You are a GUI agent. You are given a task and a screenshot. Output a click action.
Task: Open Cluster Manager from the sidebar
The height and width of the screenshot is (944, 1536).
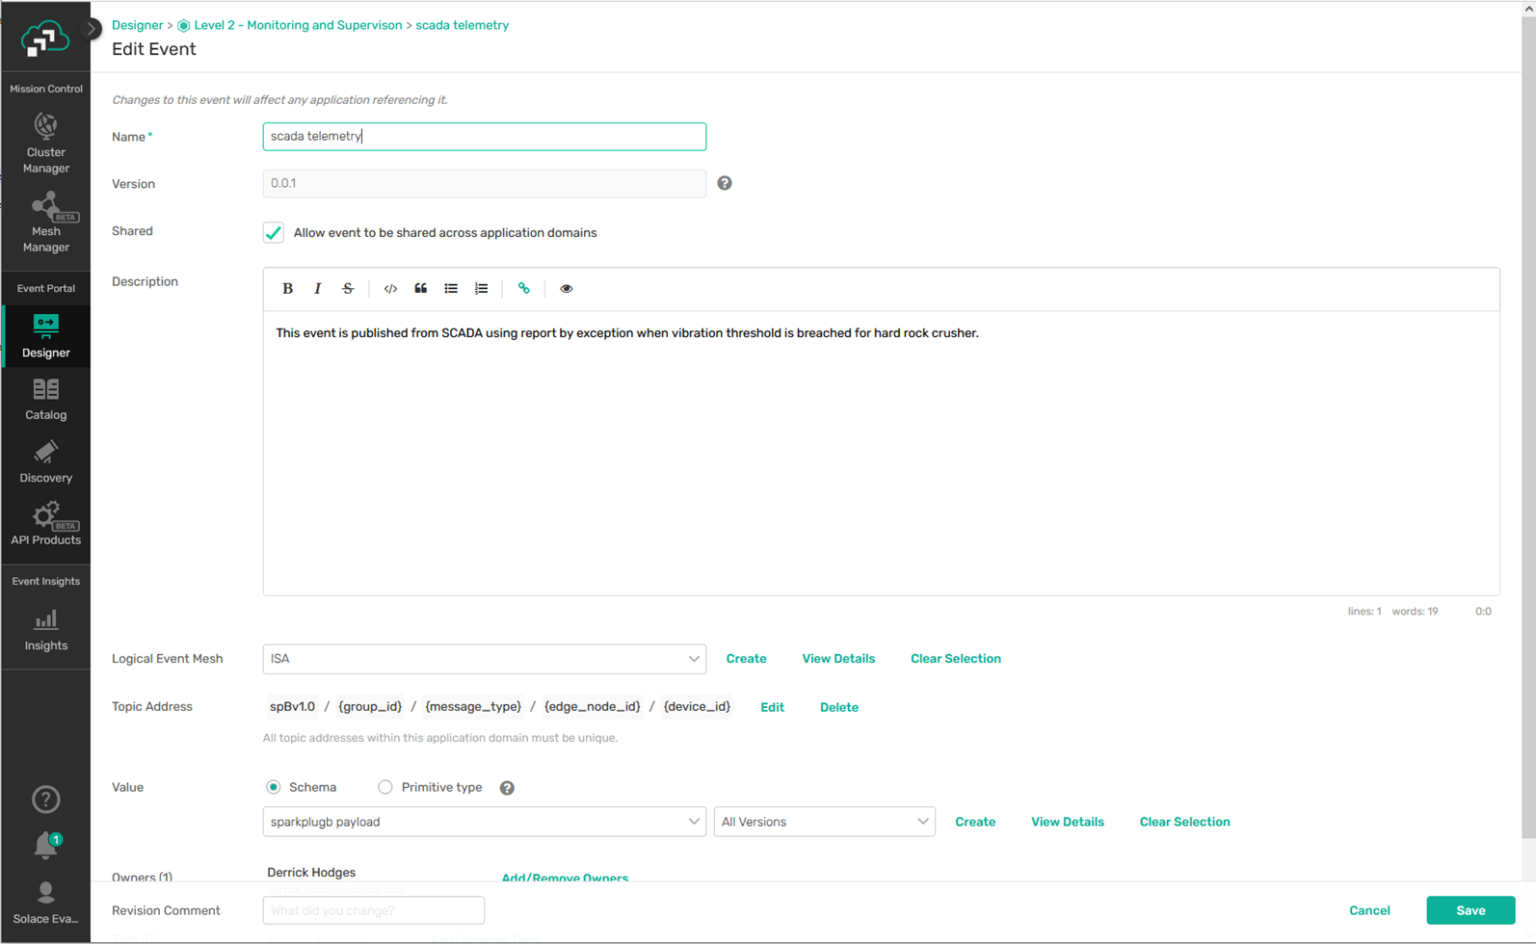pyautogui.click(x=46, y=144)
